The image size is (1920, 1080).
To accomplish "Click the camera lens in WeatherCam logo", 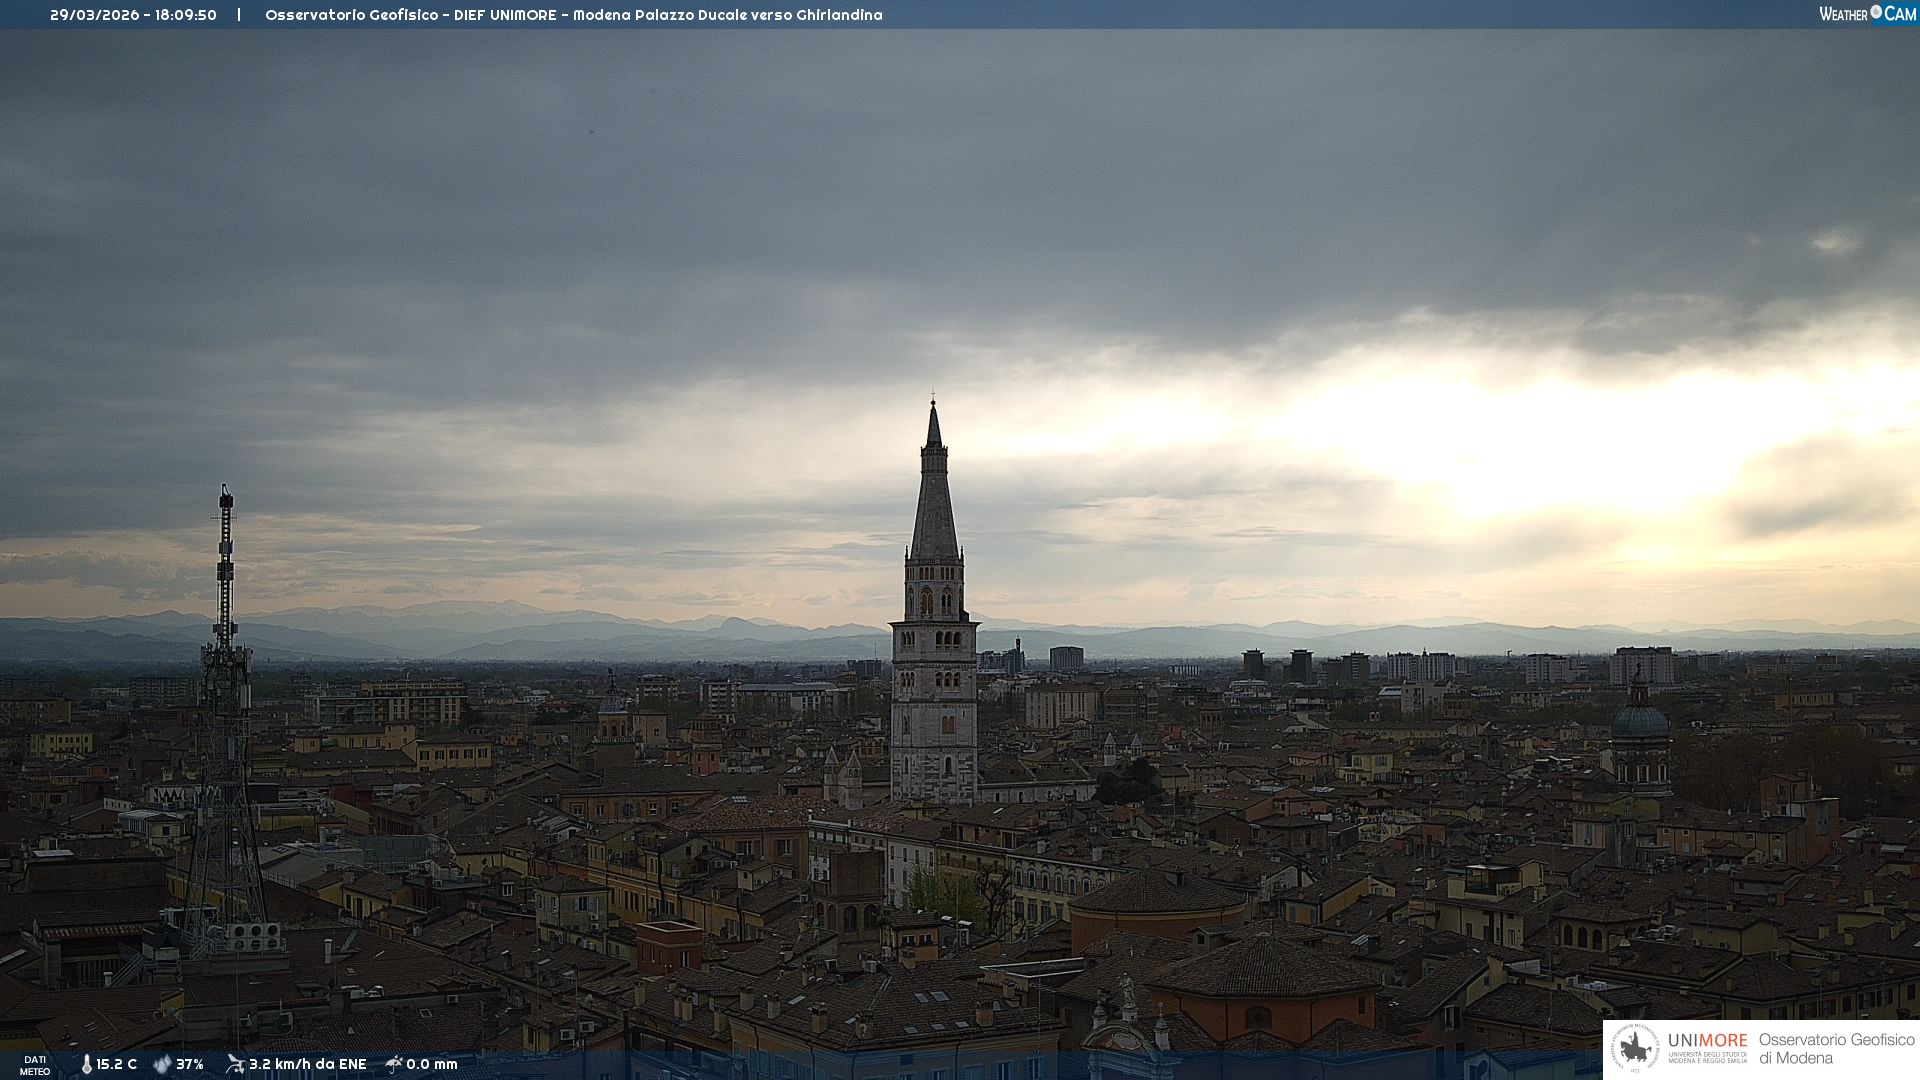I will click(x=1876, y=12).
